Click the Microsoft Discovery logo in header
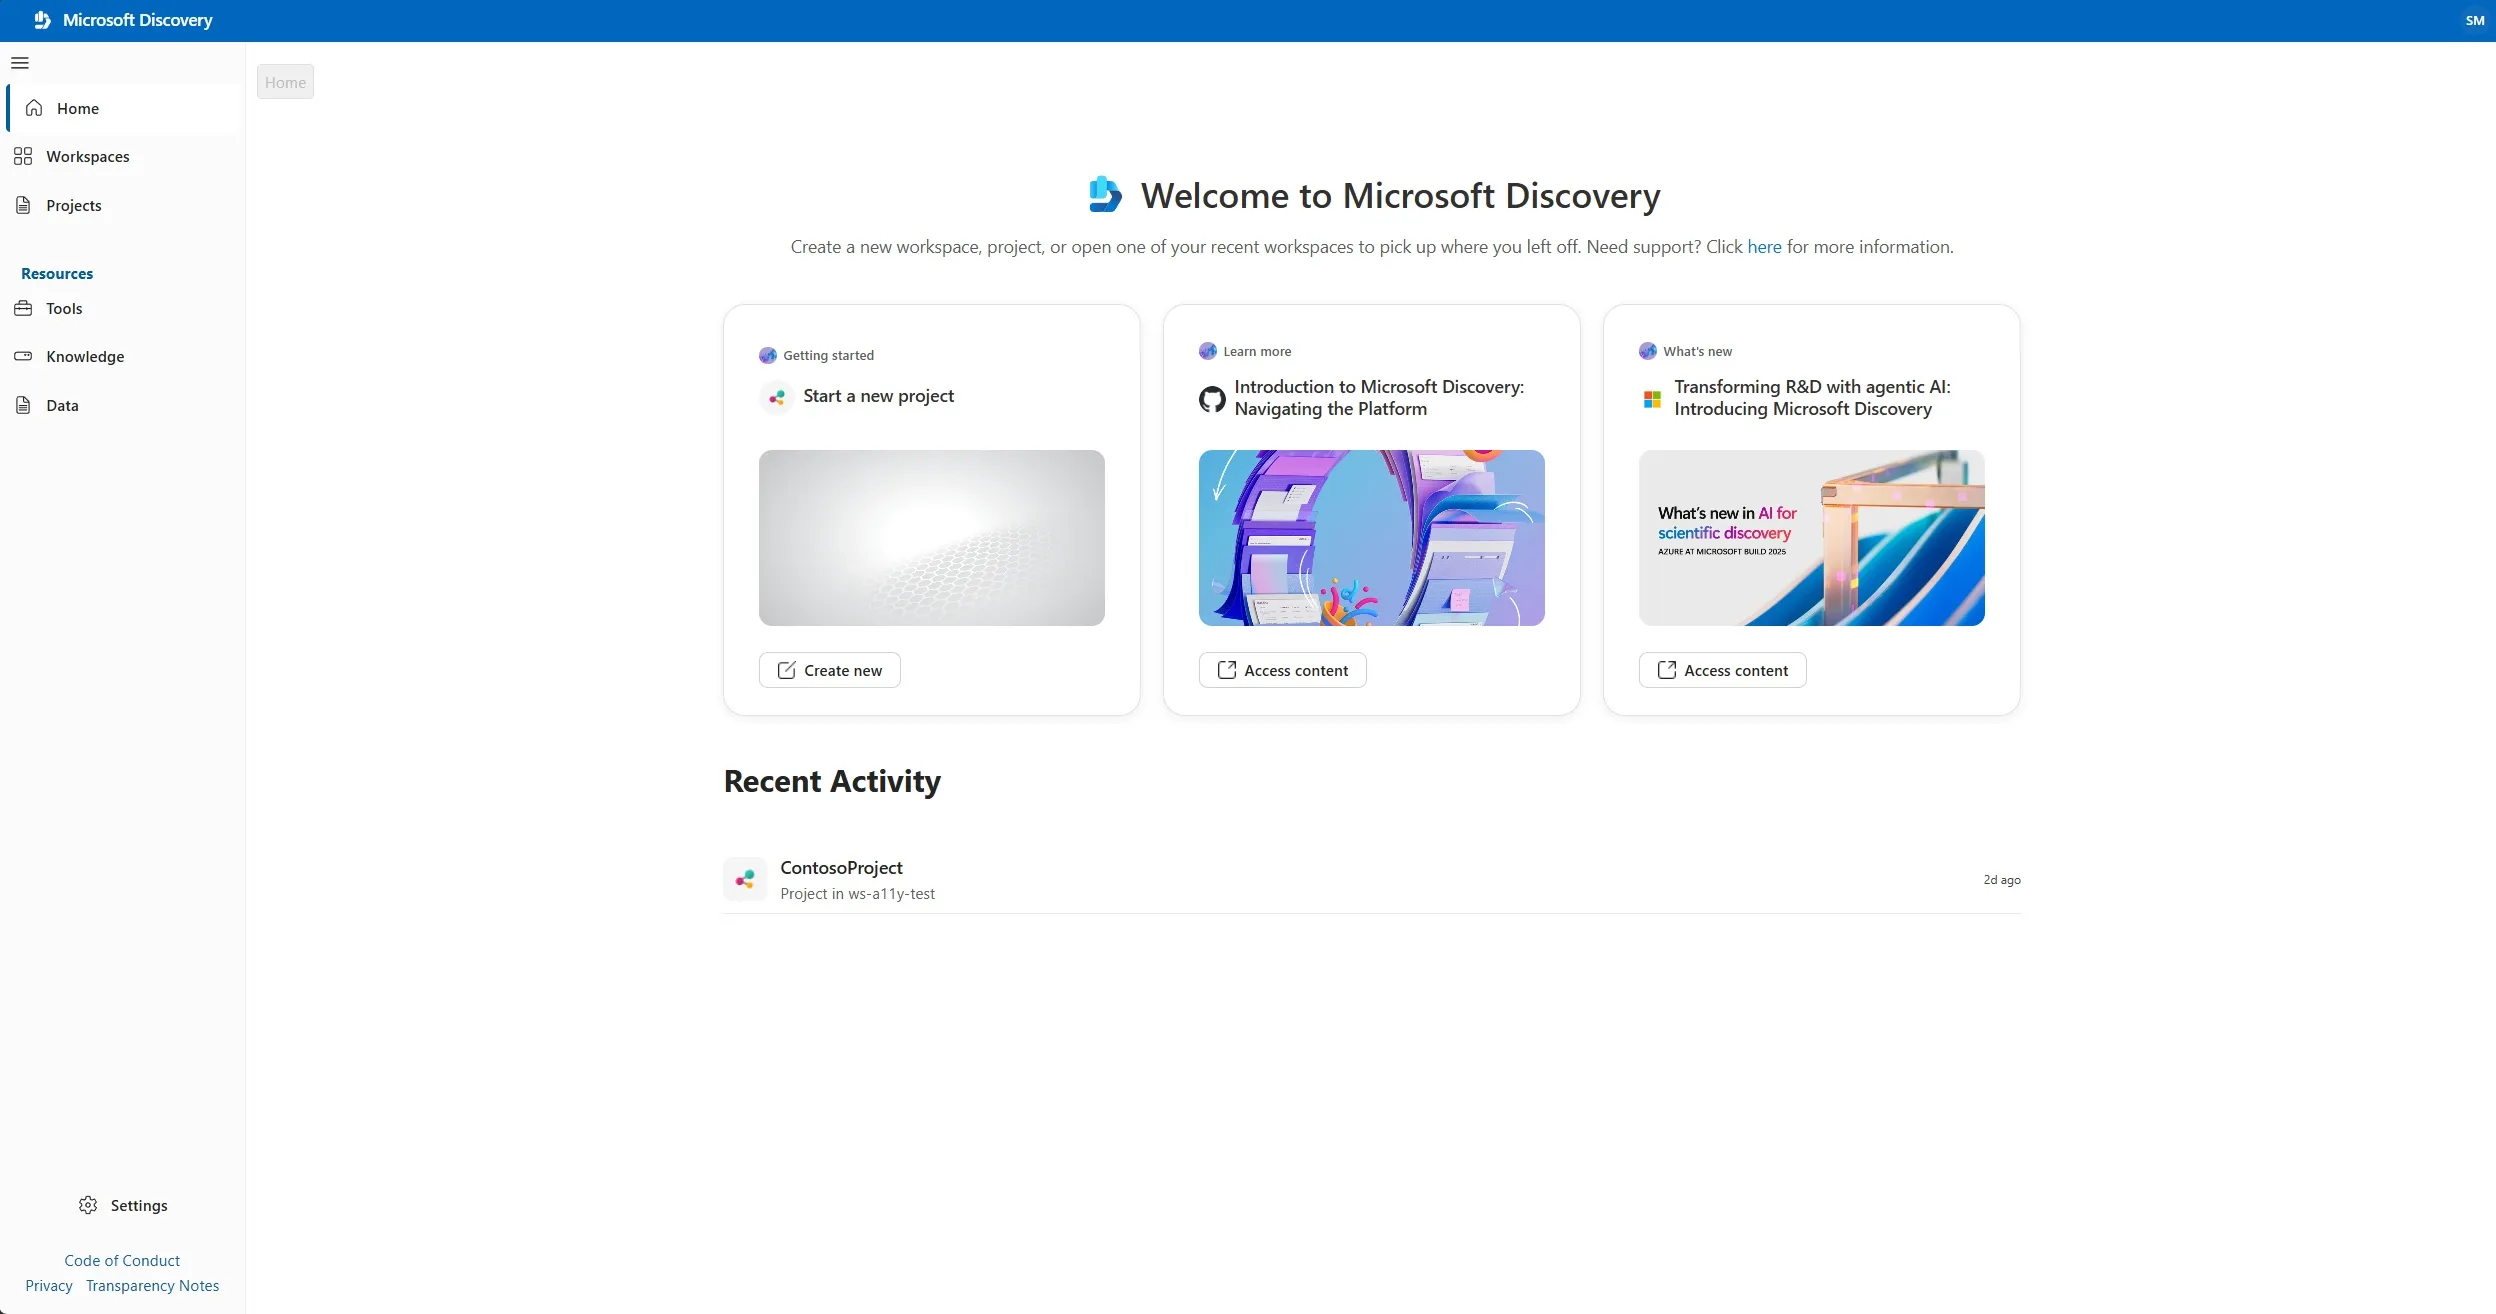The width and height of the screenshot is (2496, 1314). coord(42,20)
